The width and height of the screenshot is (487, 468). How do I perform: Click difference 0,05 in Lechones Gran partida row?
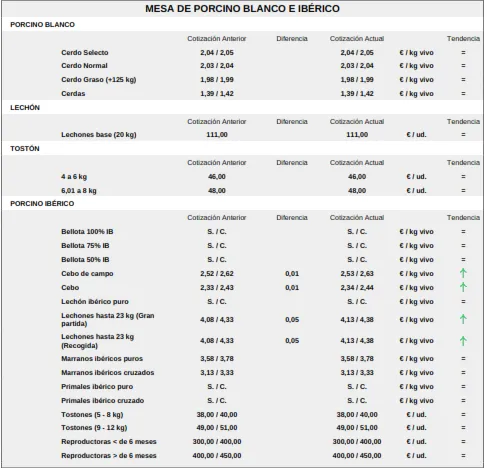pyautogui.click(x=292, y=320)
